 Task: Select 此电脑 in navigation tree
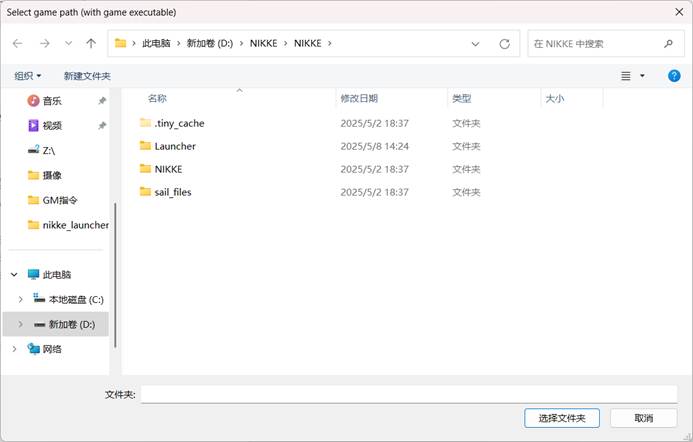[57, 274]
